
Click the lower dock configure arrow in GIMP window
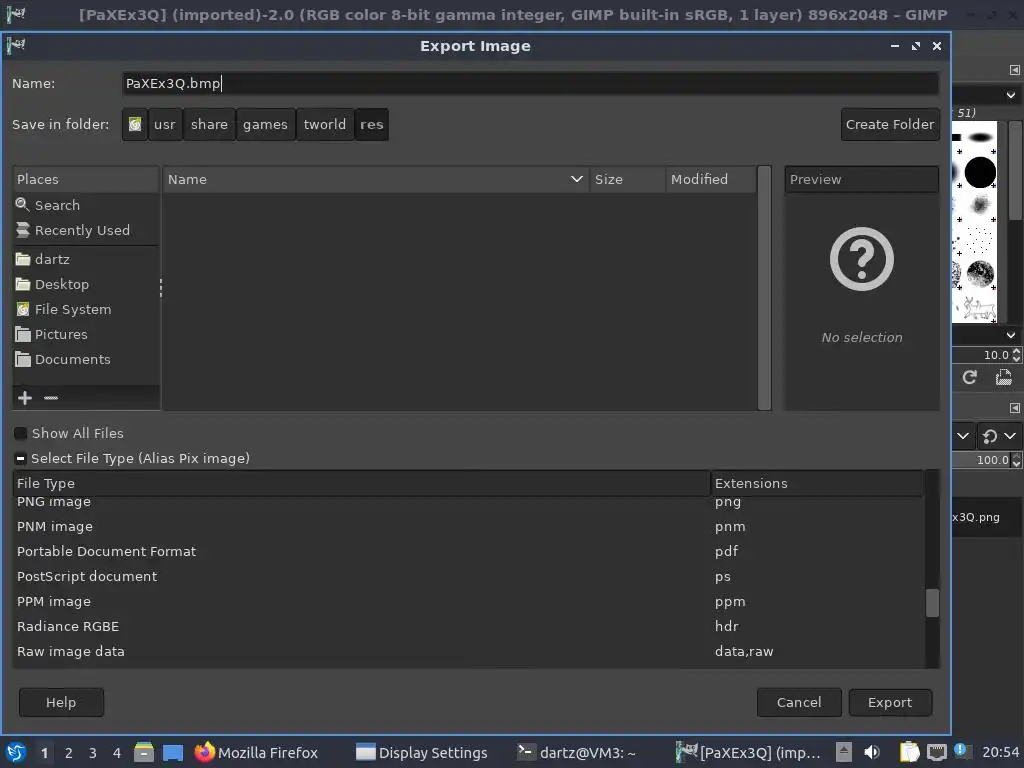pos(1014,408)
